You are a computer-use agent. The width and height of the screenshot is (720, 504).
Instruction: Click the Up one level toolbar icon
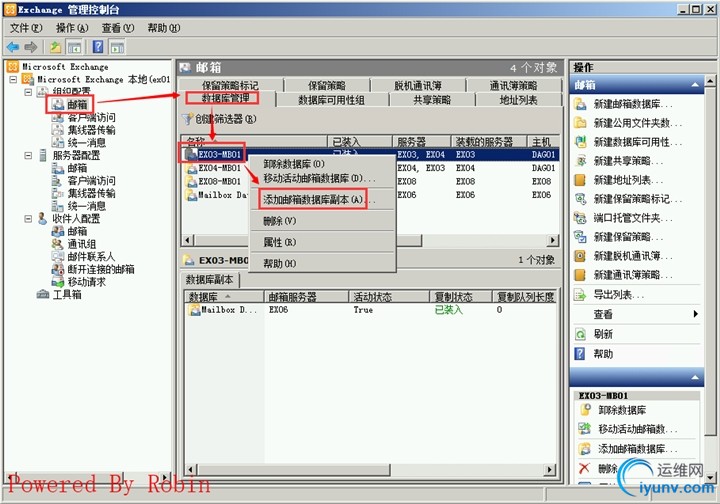click(56, 47)
